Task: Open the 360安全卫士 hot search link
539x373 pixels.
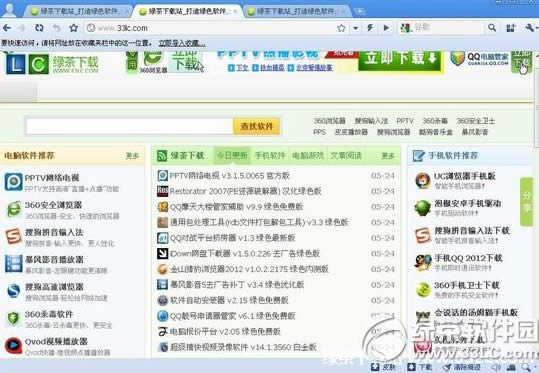Action: point(475,121)
